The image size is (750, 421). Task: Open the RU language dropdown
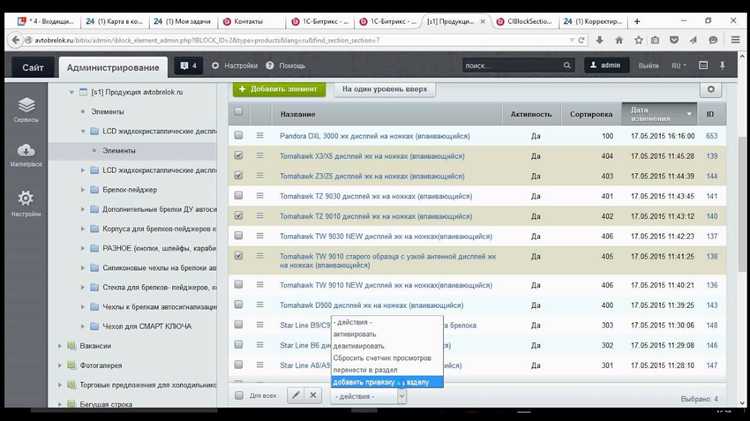[x=678, y=66]
